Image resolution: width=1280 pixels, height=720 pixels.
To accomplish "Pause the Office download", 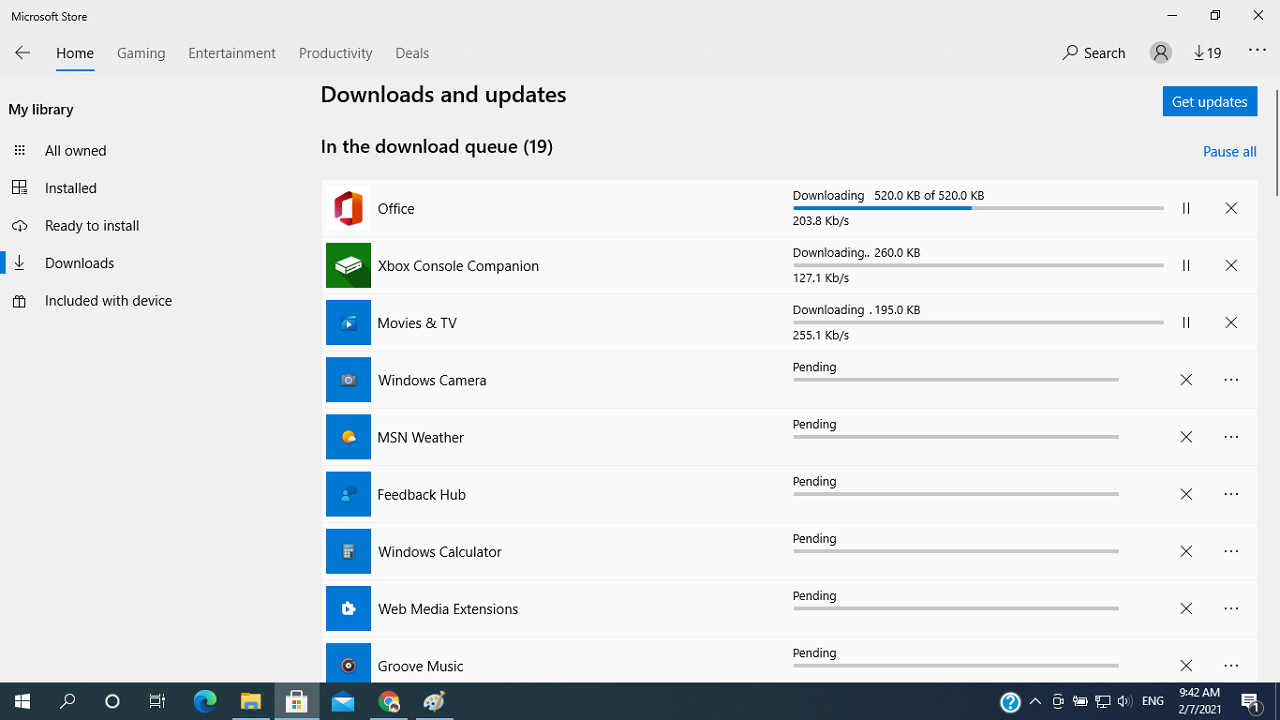I will pos(1186,208).
